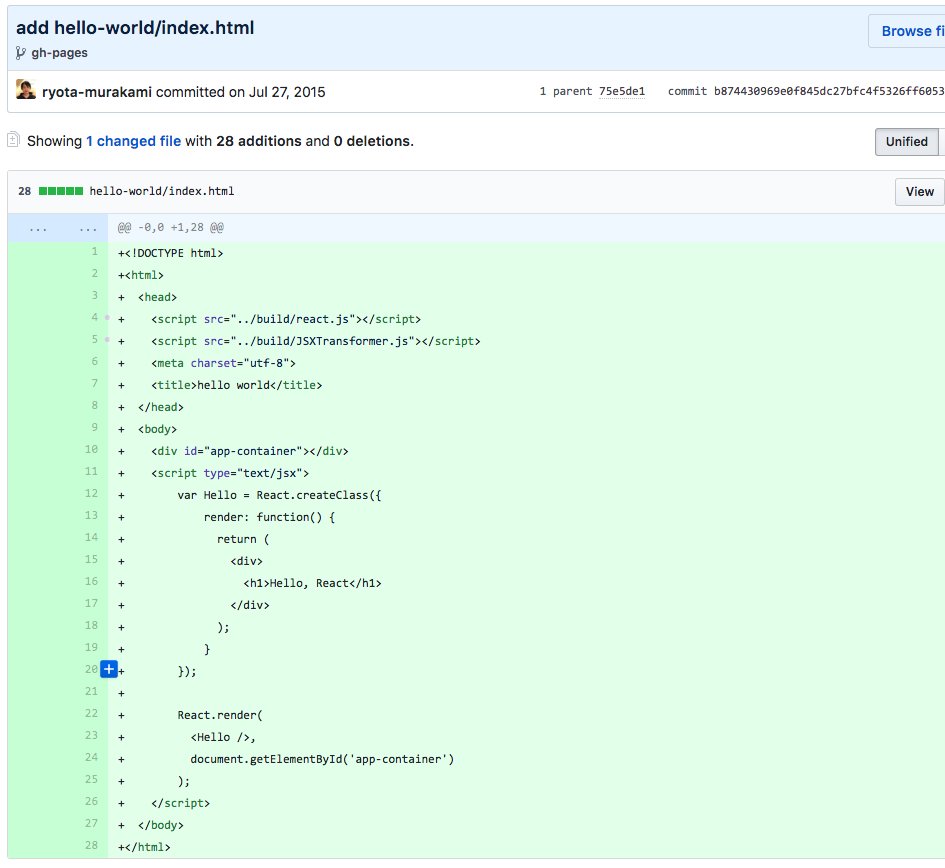Open parent commit 75e5de1

point(622,91)
